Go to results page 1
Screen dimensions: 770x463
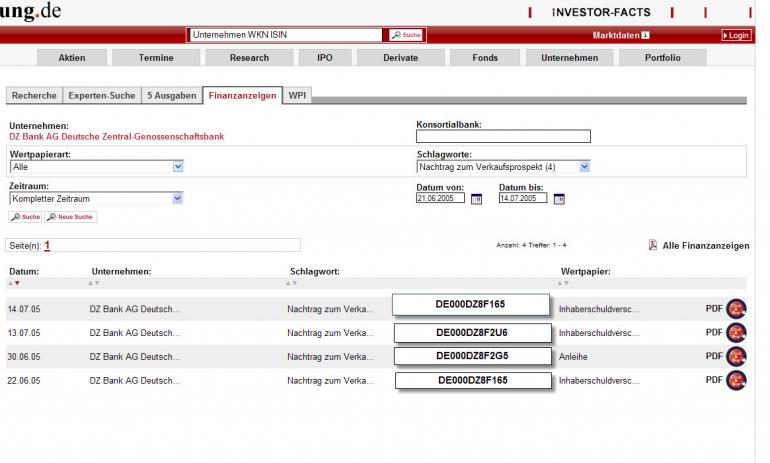click(x=47, y=245)
